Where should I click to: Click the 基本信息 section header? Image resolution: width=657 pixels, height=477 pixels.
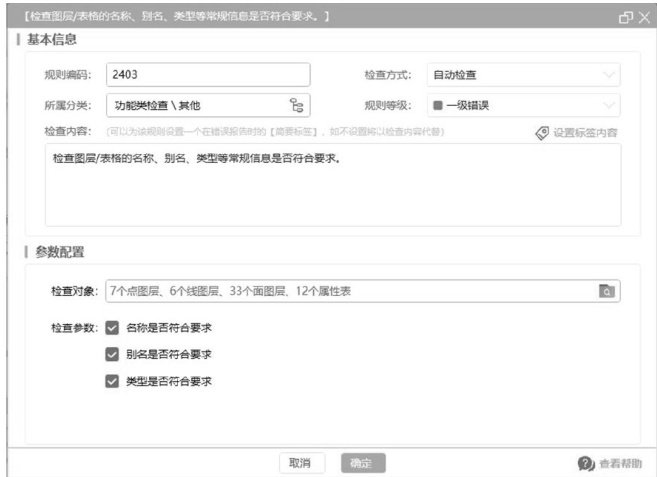tap(50, 40)
